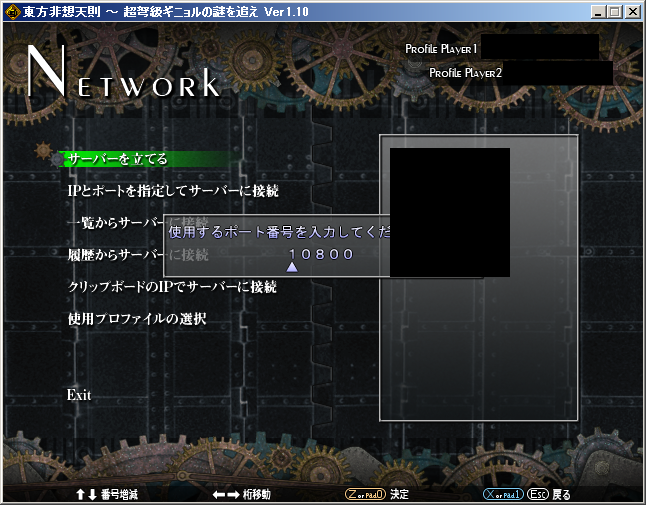The image size is (646, 505).
Task: Select 履歴からサーバーに接続 option
Action: point(138,255)
